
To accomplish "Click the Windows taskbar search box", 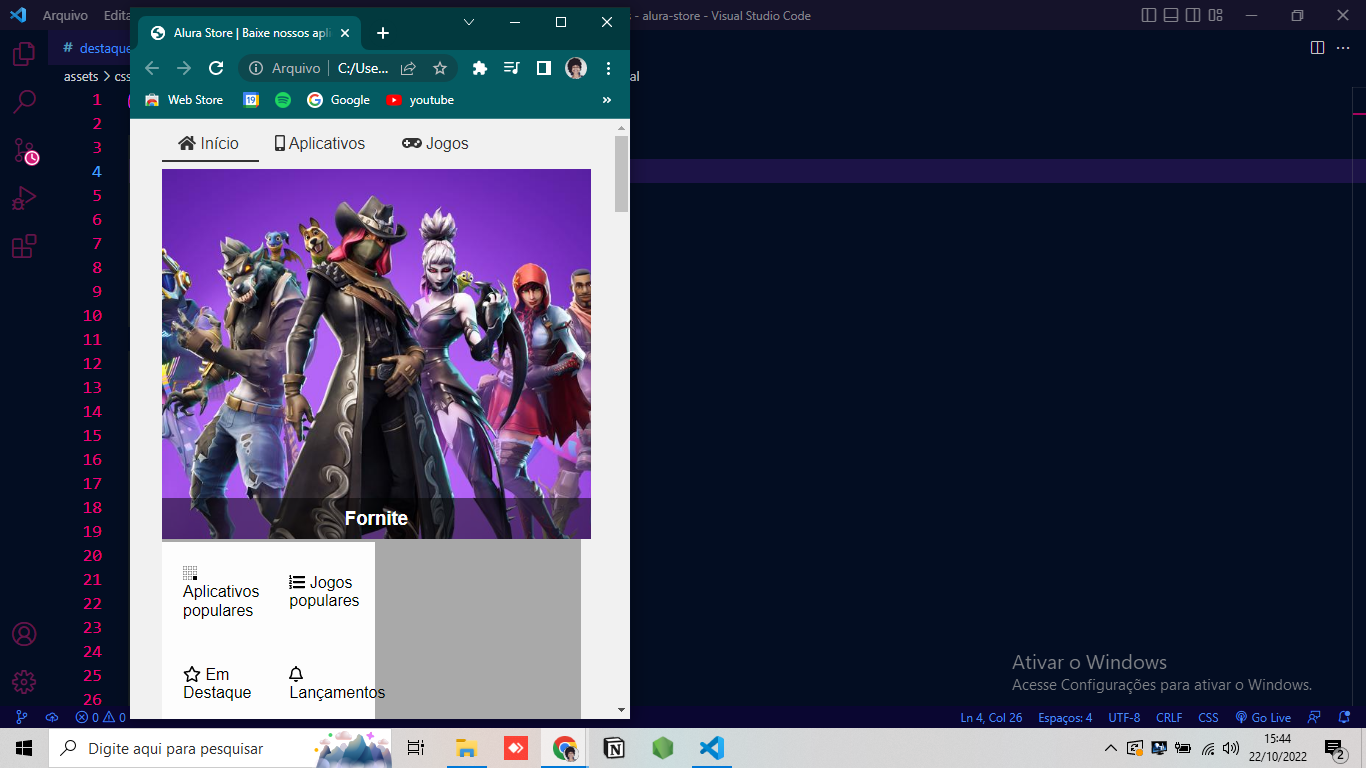I will (218, 748).
